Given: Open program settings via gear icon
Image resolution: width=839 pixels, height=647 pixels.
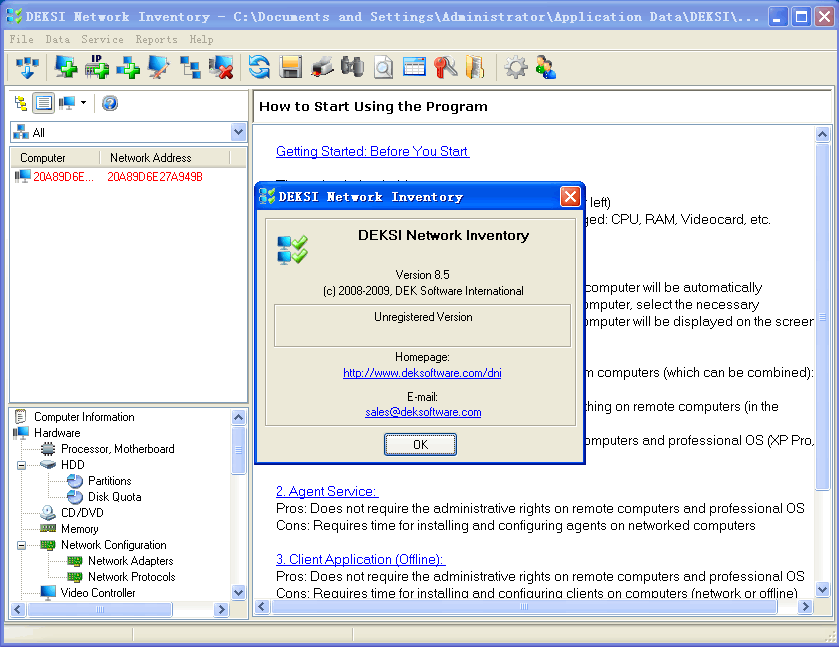Looking at the screenshot, I should pyautogui.click(x=515, y=68).
